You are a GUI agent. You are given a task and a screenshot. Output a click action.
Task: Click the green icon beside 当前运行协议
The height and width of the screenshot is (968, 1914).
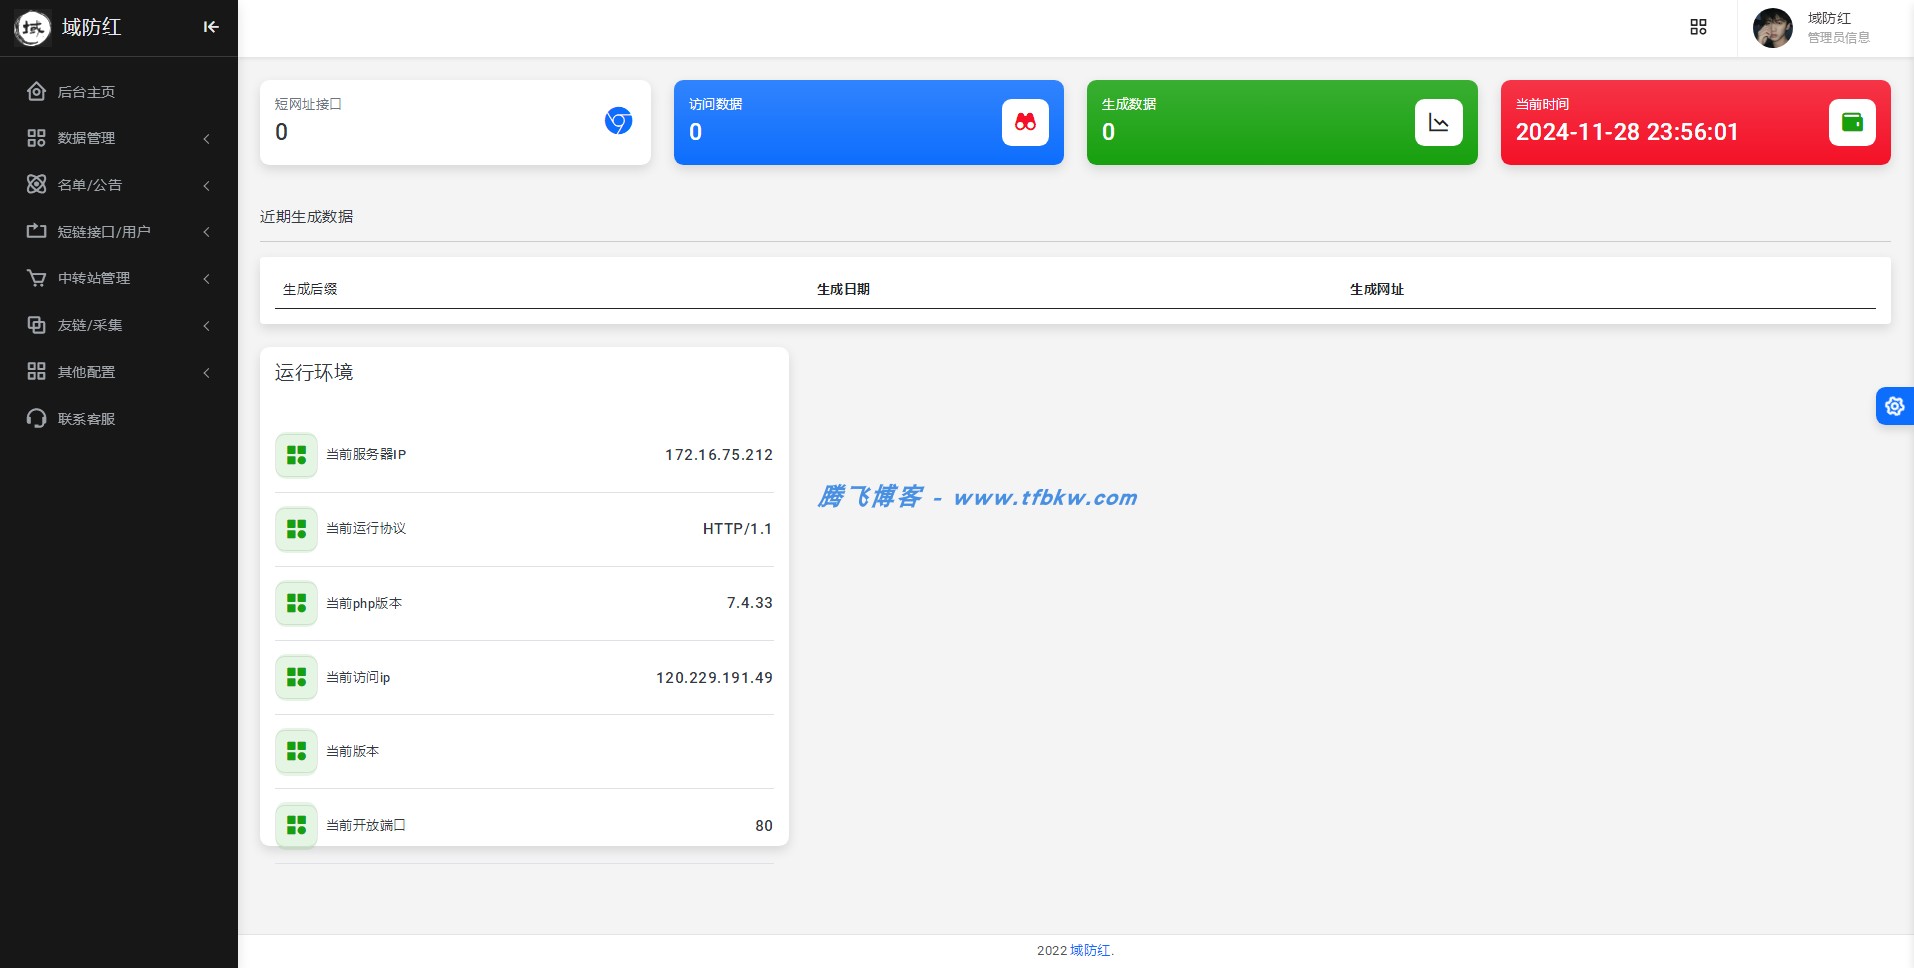point(296,529)
